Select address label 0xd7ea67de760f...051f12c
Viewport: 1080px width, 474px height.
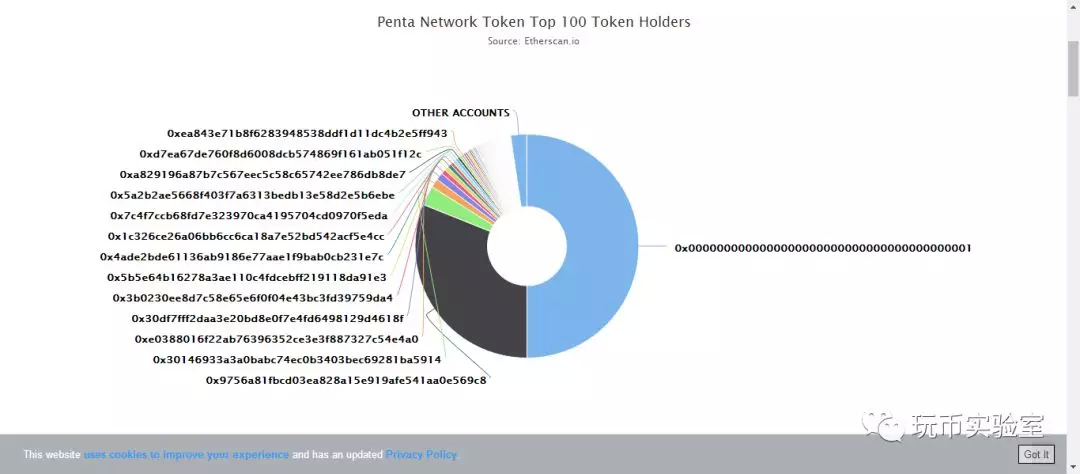pyautogui.click(x=280, y=154)
